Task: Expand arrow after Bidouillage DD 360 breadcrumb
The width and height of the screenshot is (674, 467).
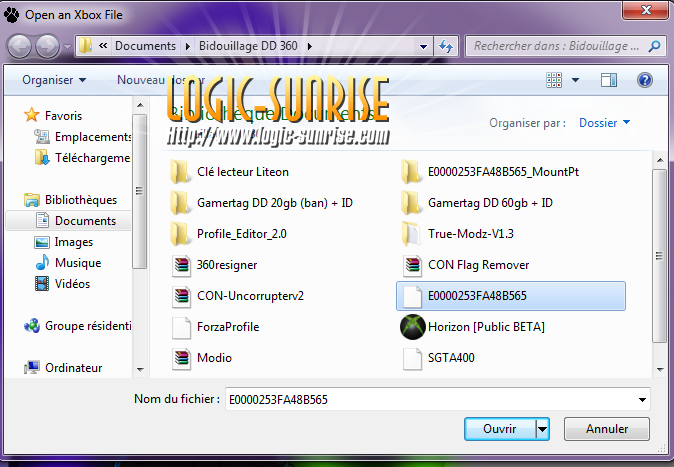Action: tap(309, 46)
